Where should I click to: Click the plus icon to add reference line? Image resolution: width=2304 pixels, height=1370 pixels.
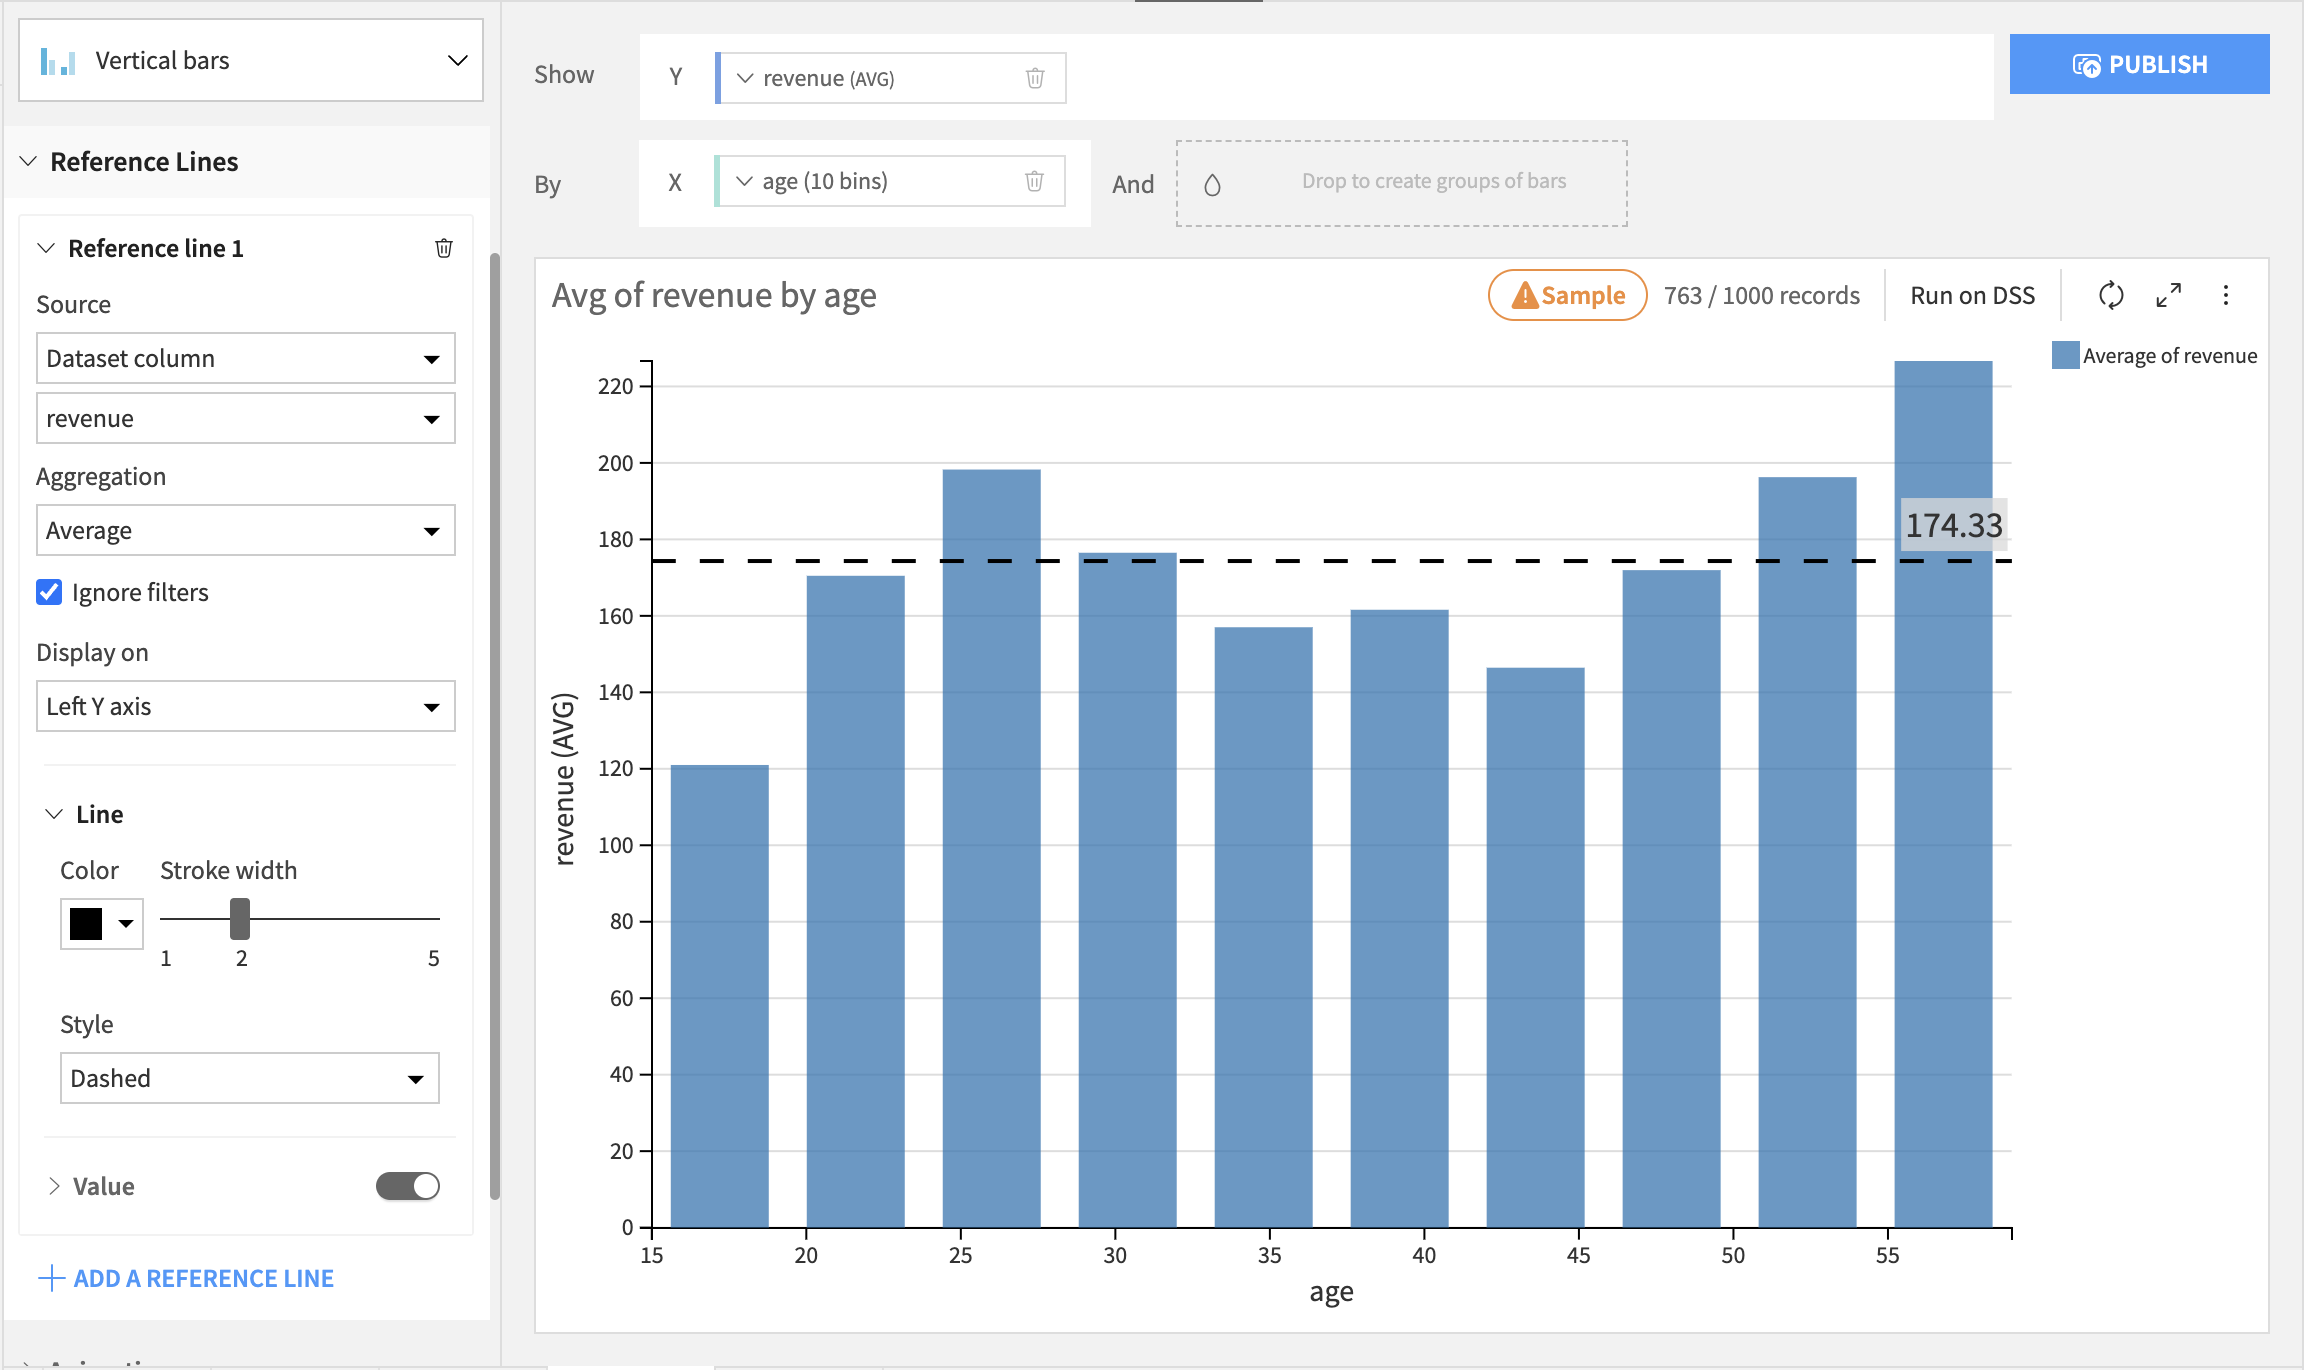coord(51,1278)
